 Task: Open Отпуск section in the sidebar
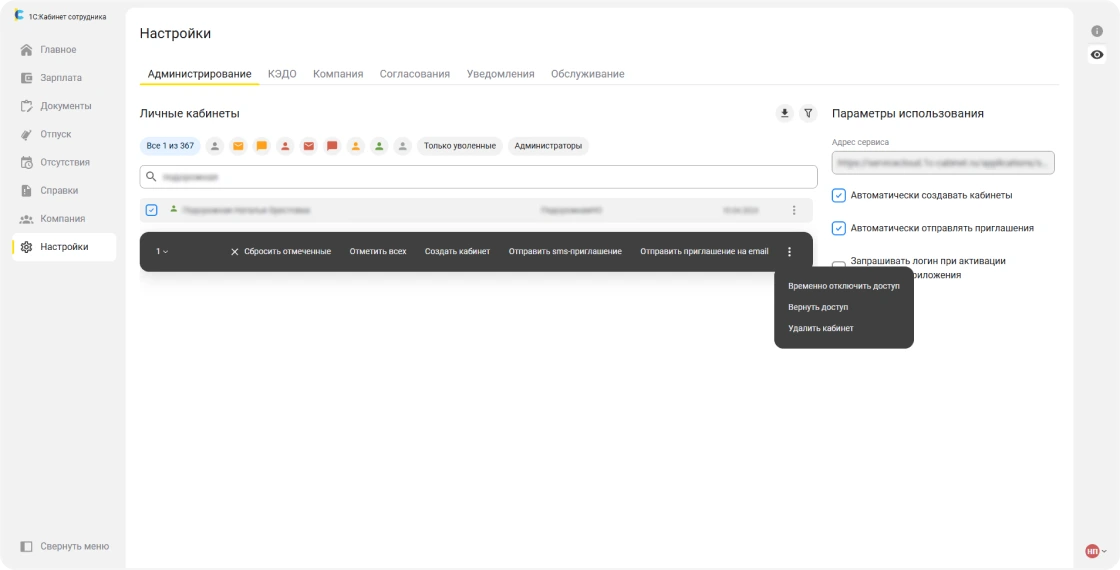click(x=56, y=134)
